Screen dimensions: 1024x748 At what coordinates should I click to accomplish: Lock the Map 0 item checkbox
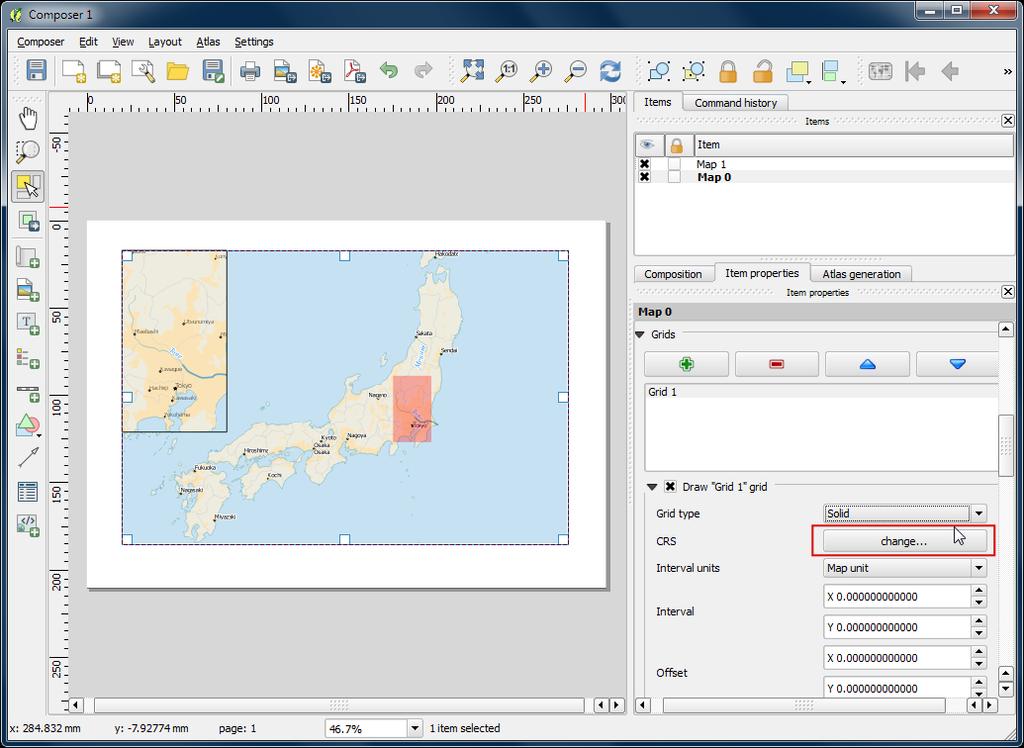coord(675,177)
